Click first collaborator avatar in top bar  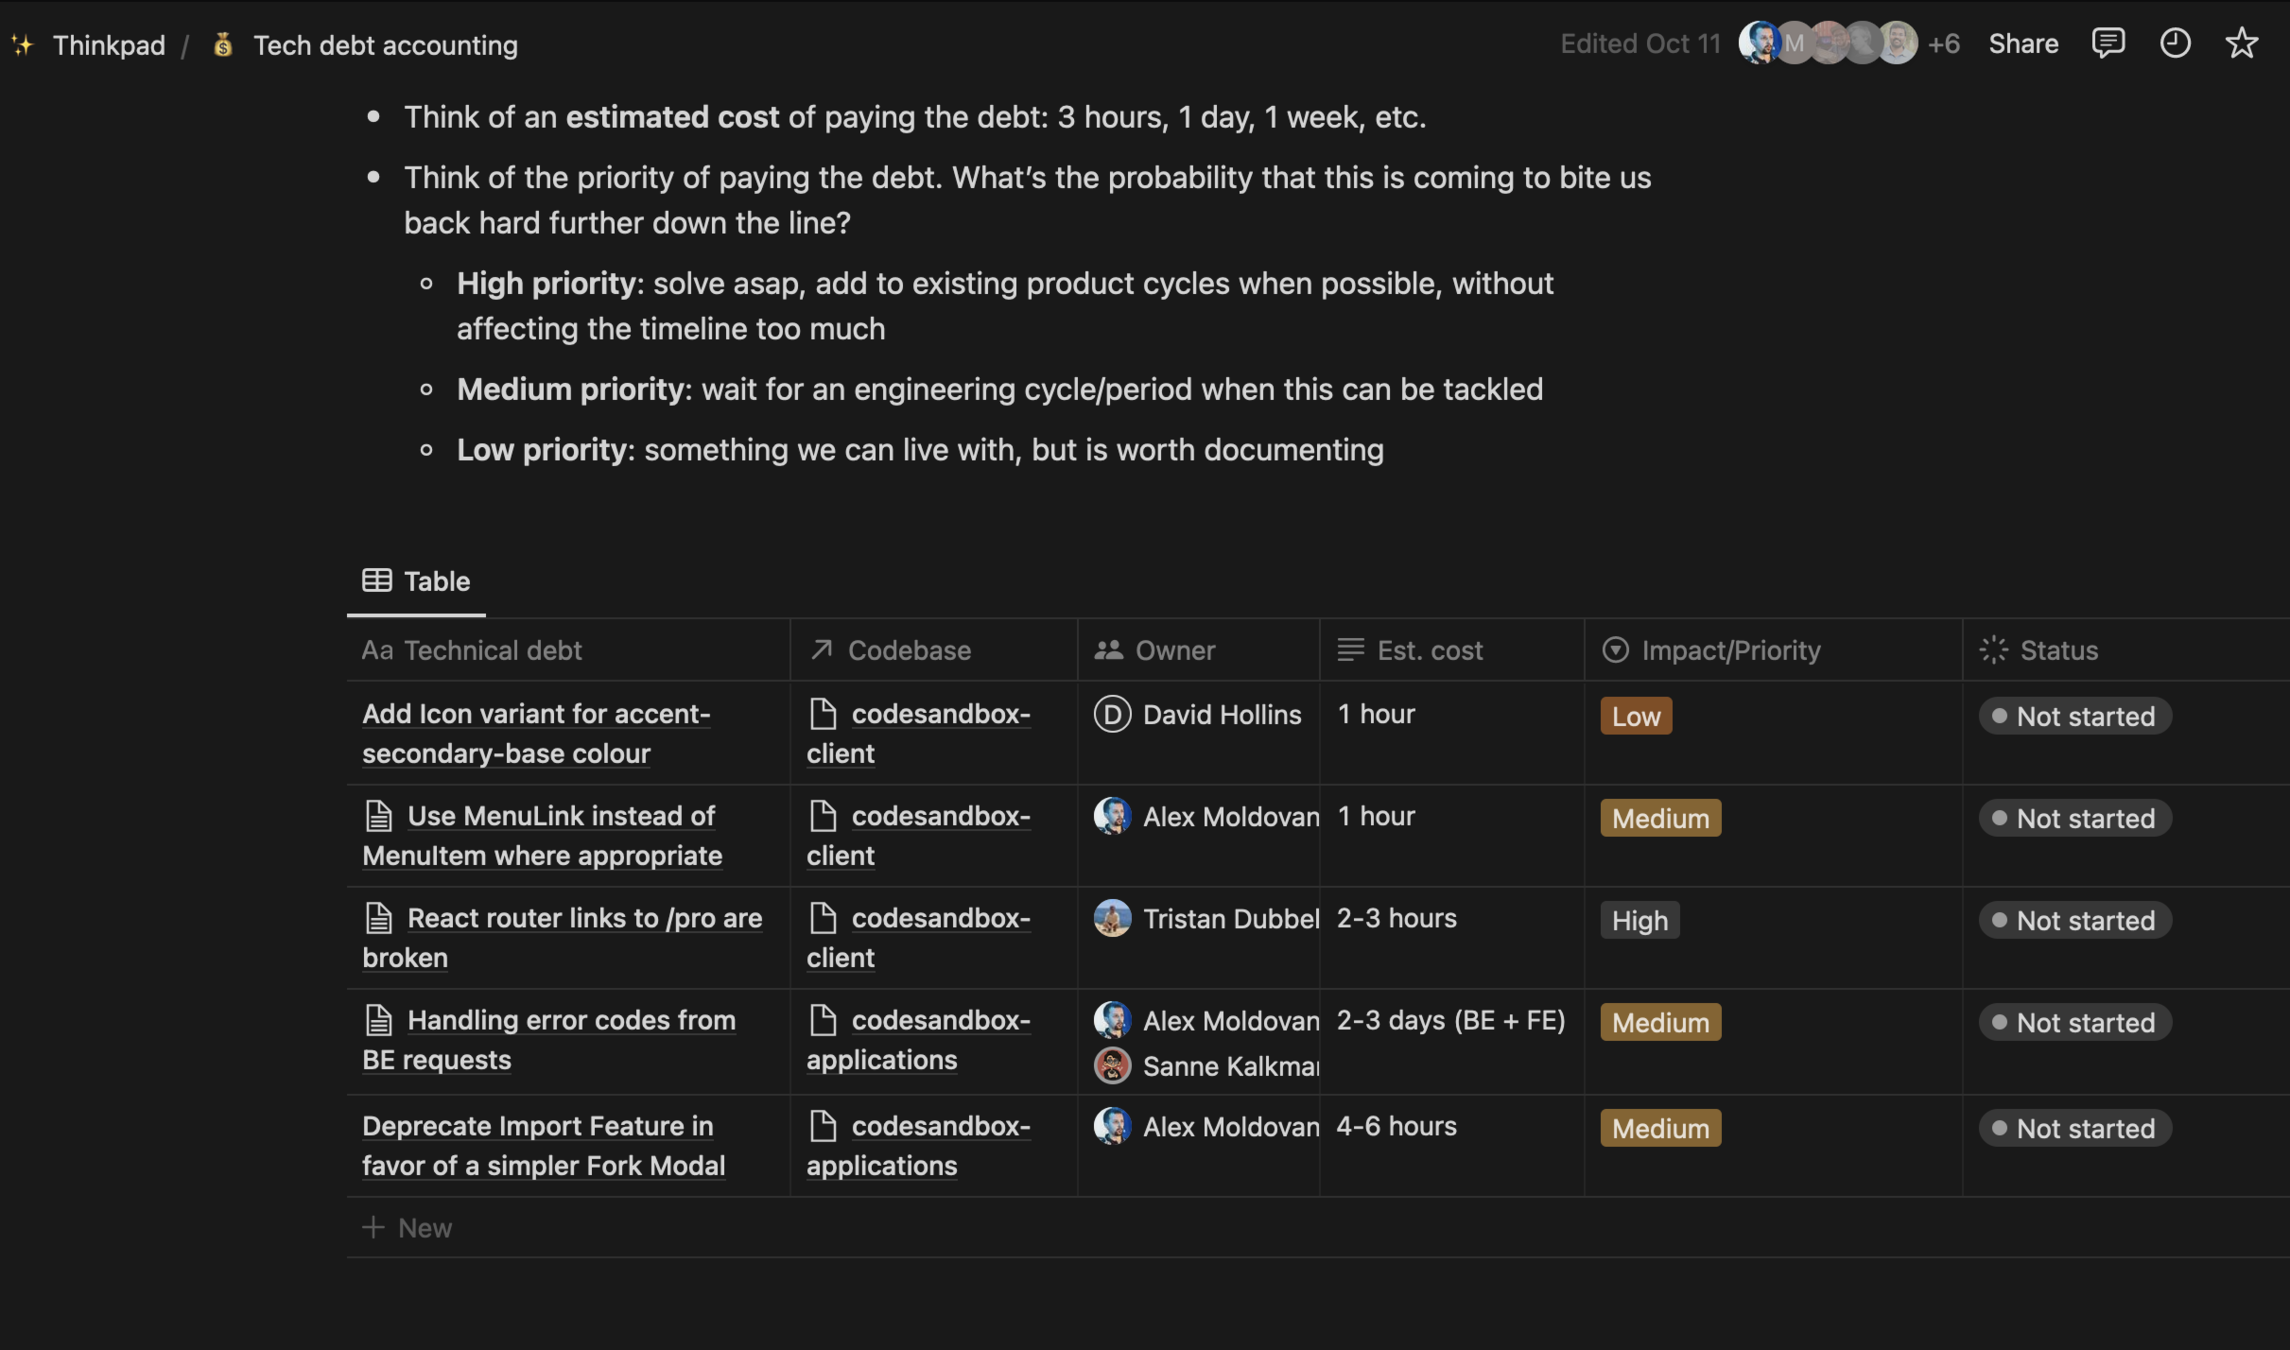1757,43
